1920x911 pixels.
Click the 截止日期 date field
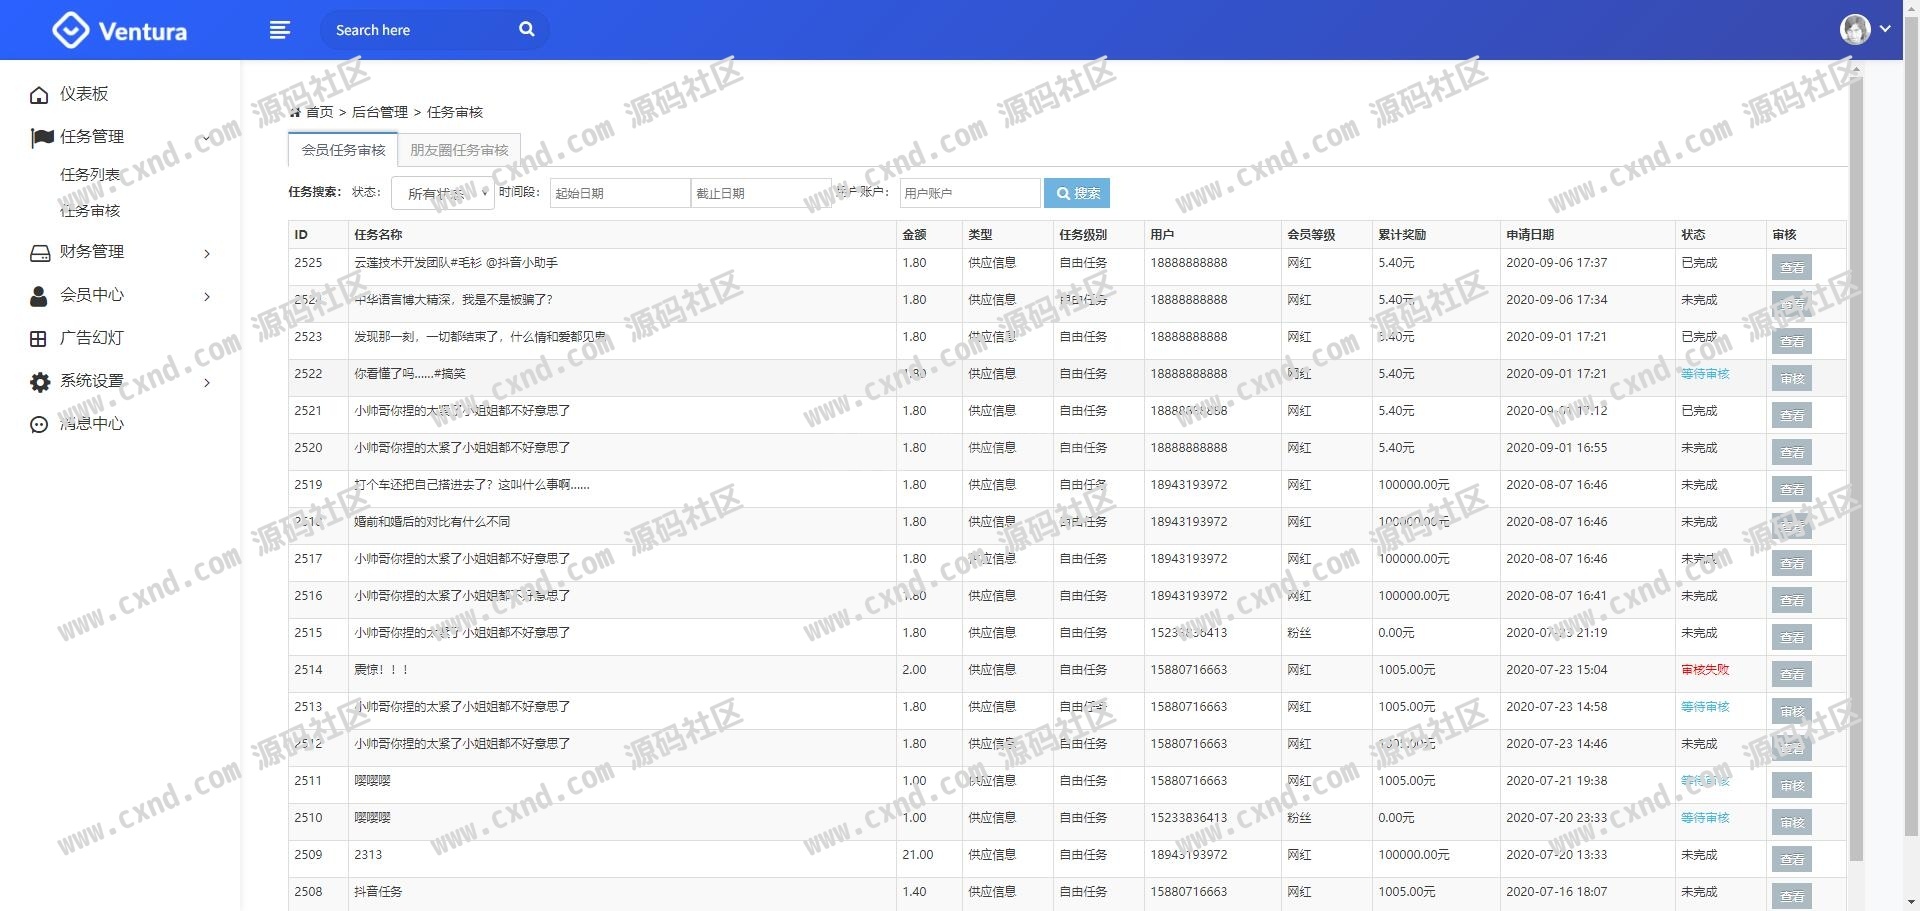click(761, 193)
